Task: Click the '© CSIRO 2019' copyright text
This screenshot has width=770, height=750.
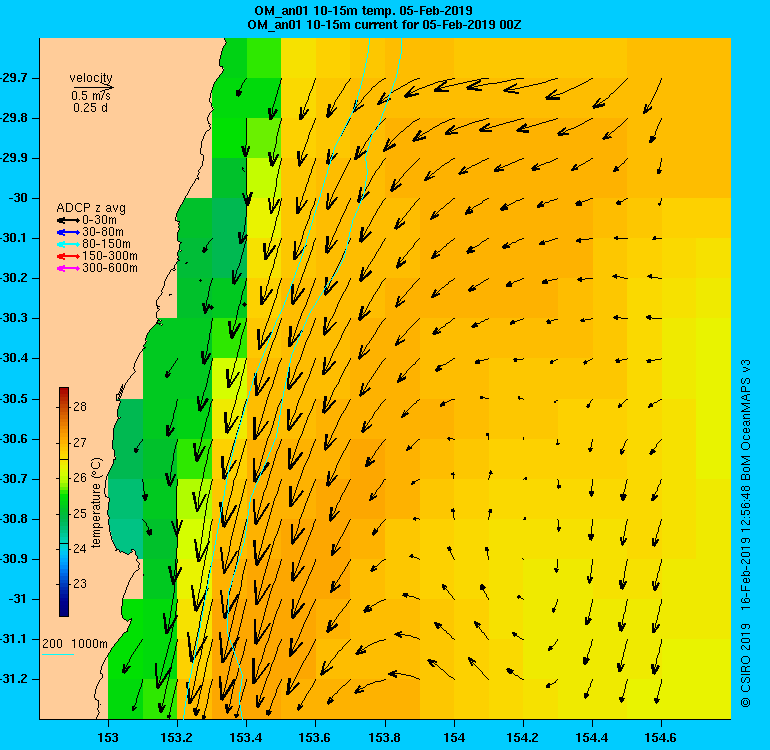Action: coord(746,665)
